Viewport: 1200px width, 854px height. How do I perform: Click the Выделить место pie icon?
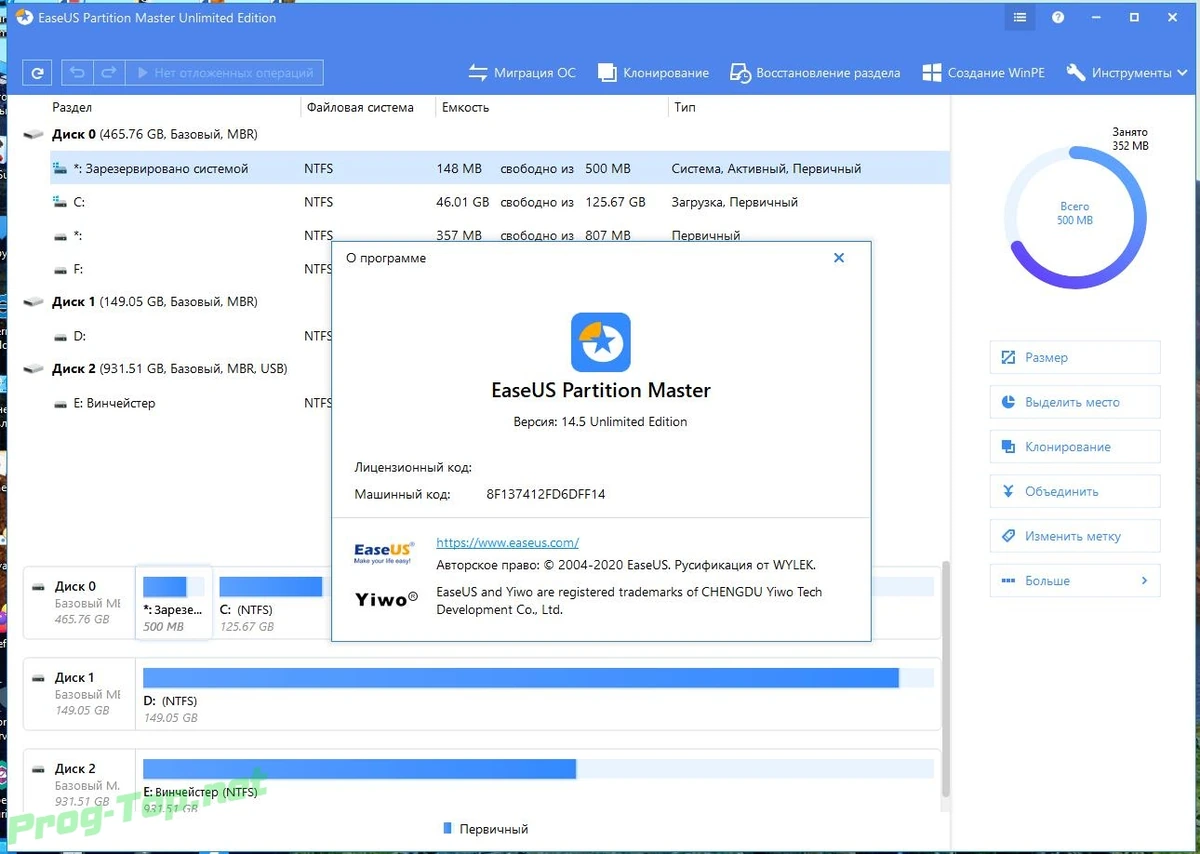pyautogui.click(x=1007, y=402)
